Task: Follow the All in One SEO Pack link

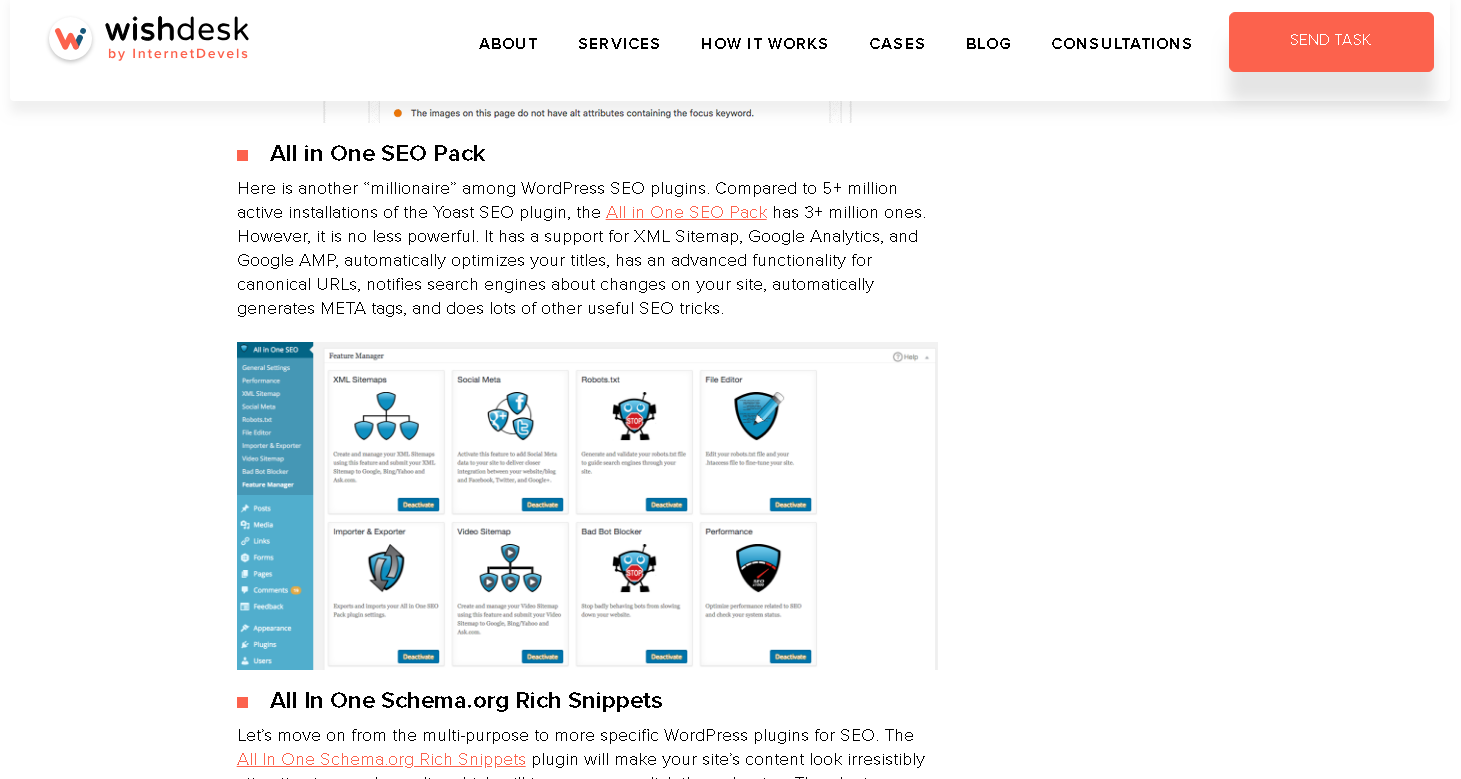Action: pyautogui.click(x=686, y=212)
